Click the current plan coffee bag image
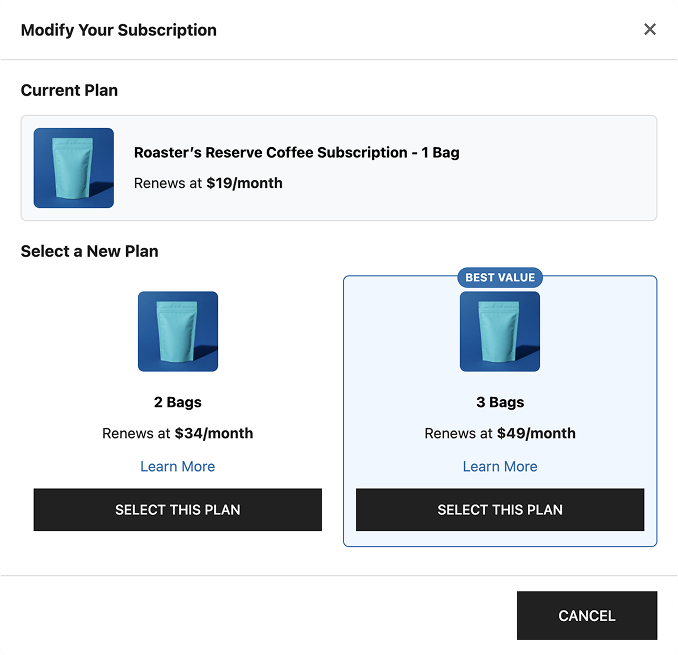This screenshot has height=655, width=678. click(x=74, y=168)
